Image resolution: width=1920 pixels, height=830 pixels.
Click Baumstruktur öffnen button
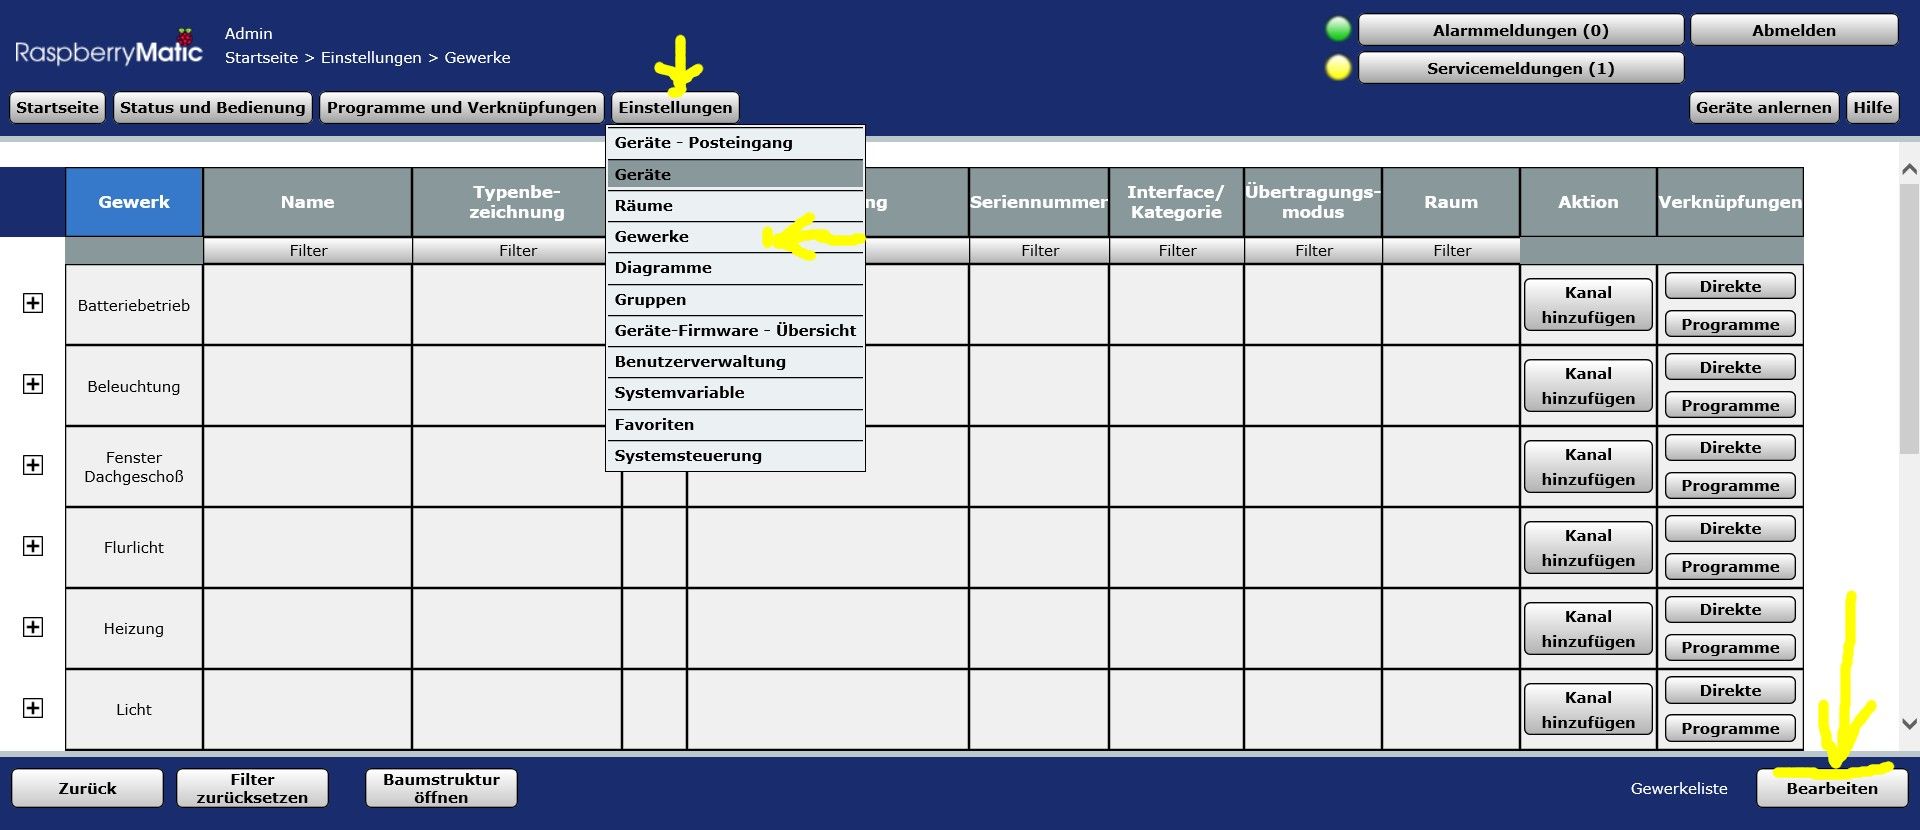tap(441, 788)
